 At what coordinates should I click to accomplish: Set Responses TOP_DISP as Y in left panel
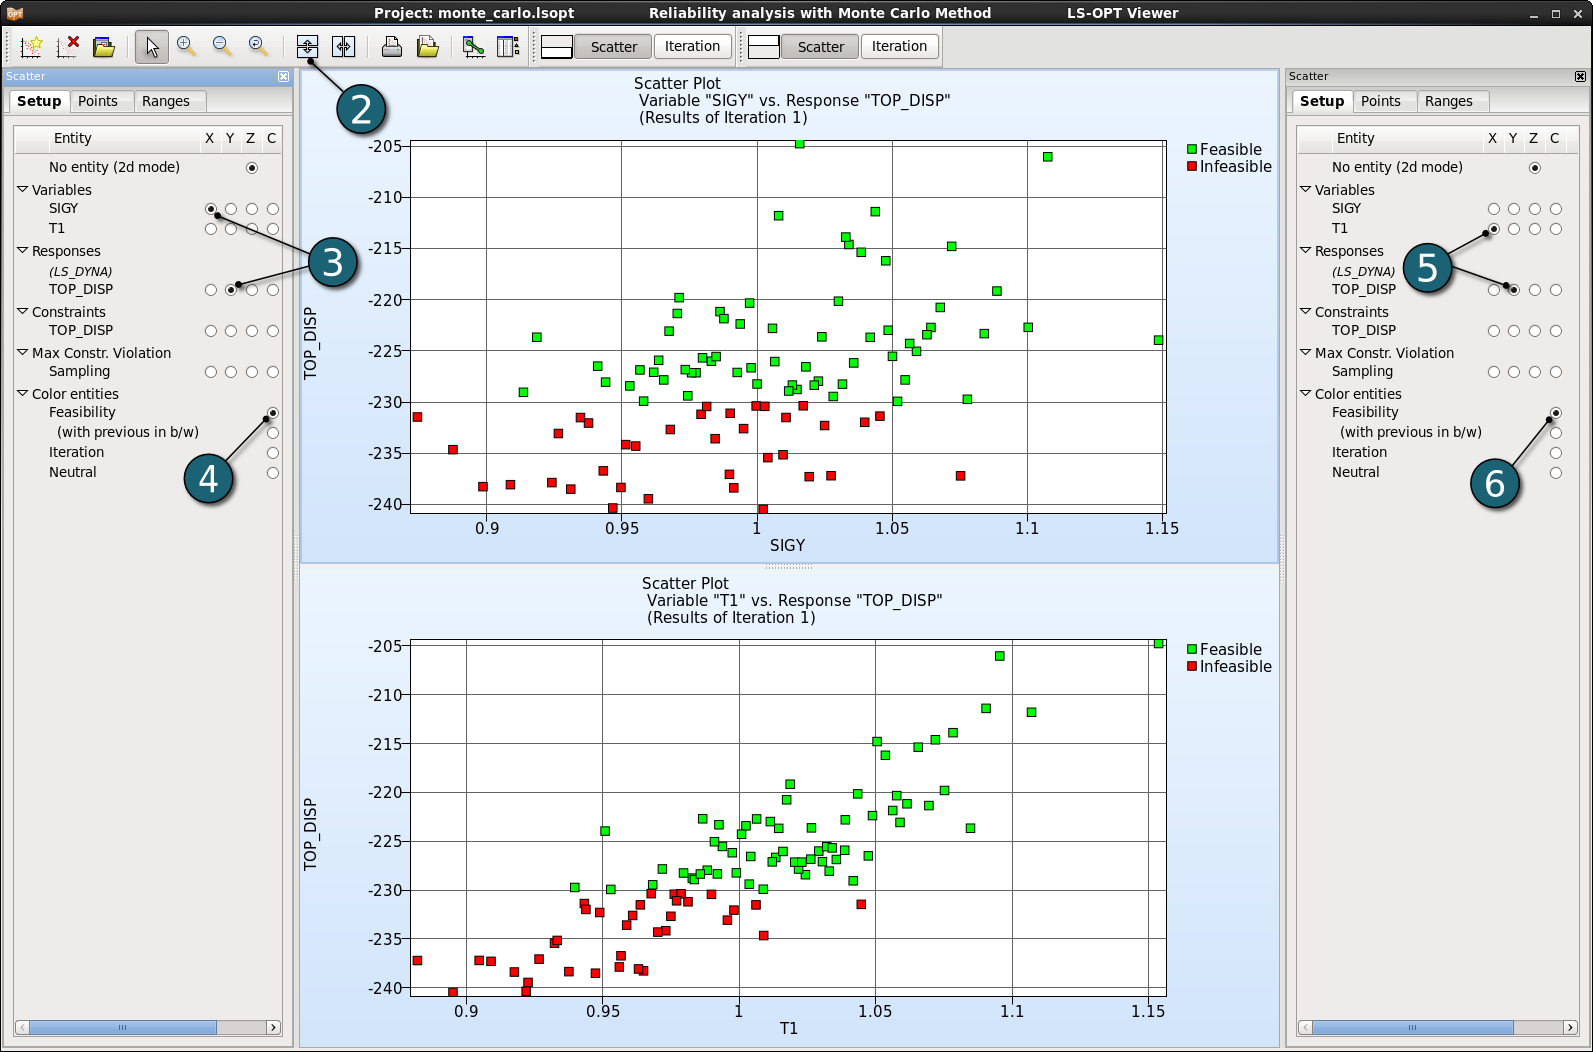tap(231, 290)
